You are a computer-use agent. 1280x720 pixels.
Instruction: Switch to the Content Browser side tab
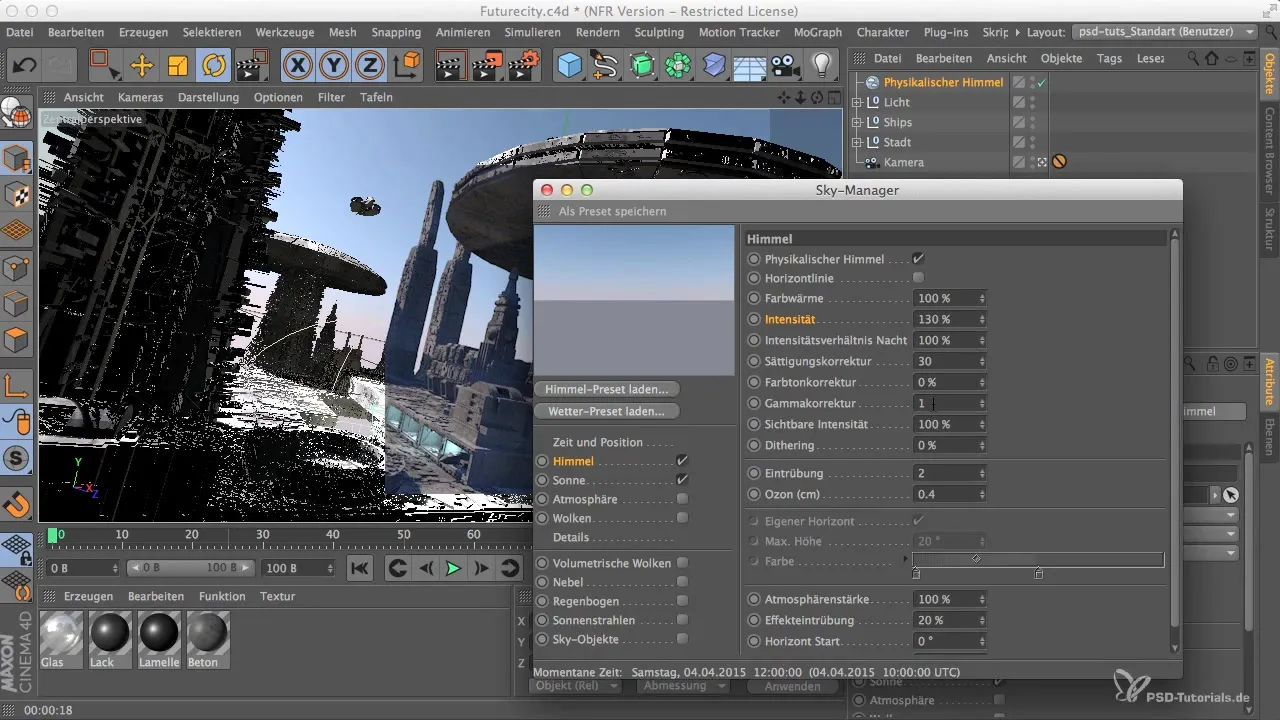[1269, 150]
